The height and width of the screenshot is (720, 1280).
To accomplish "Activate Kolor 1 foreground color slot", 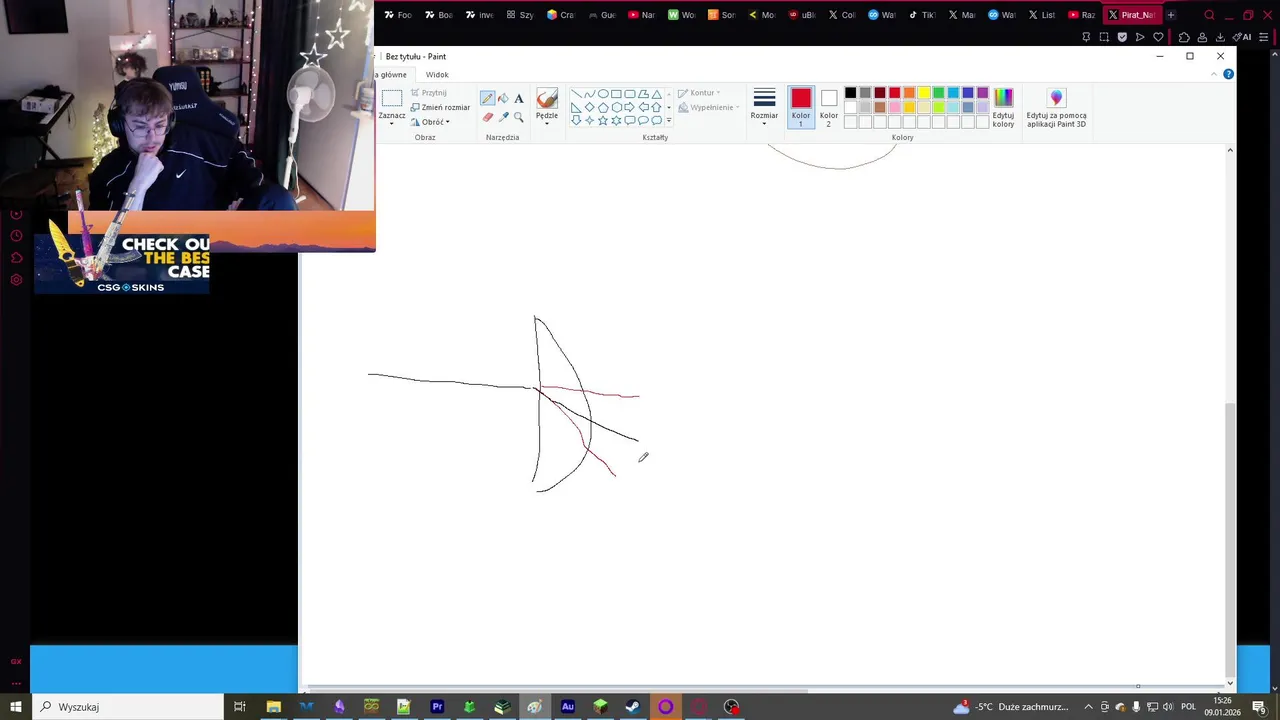I will coord(801,107).
